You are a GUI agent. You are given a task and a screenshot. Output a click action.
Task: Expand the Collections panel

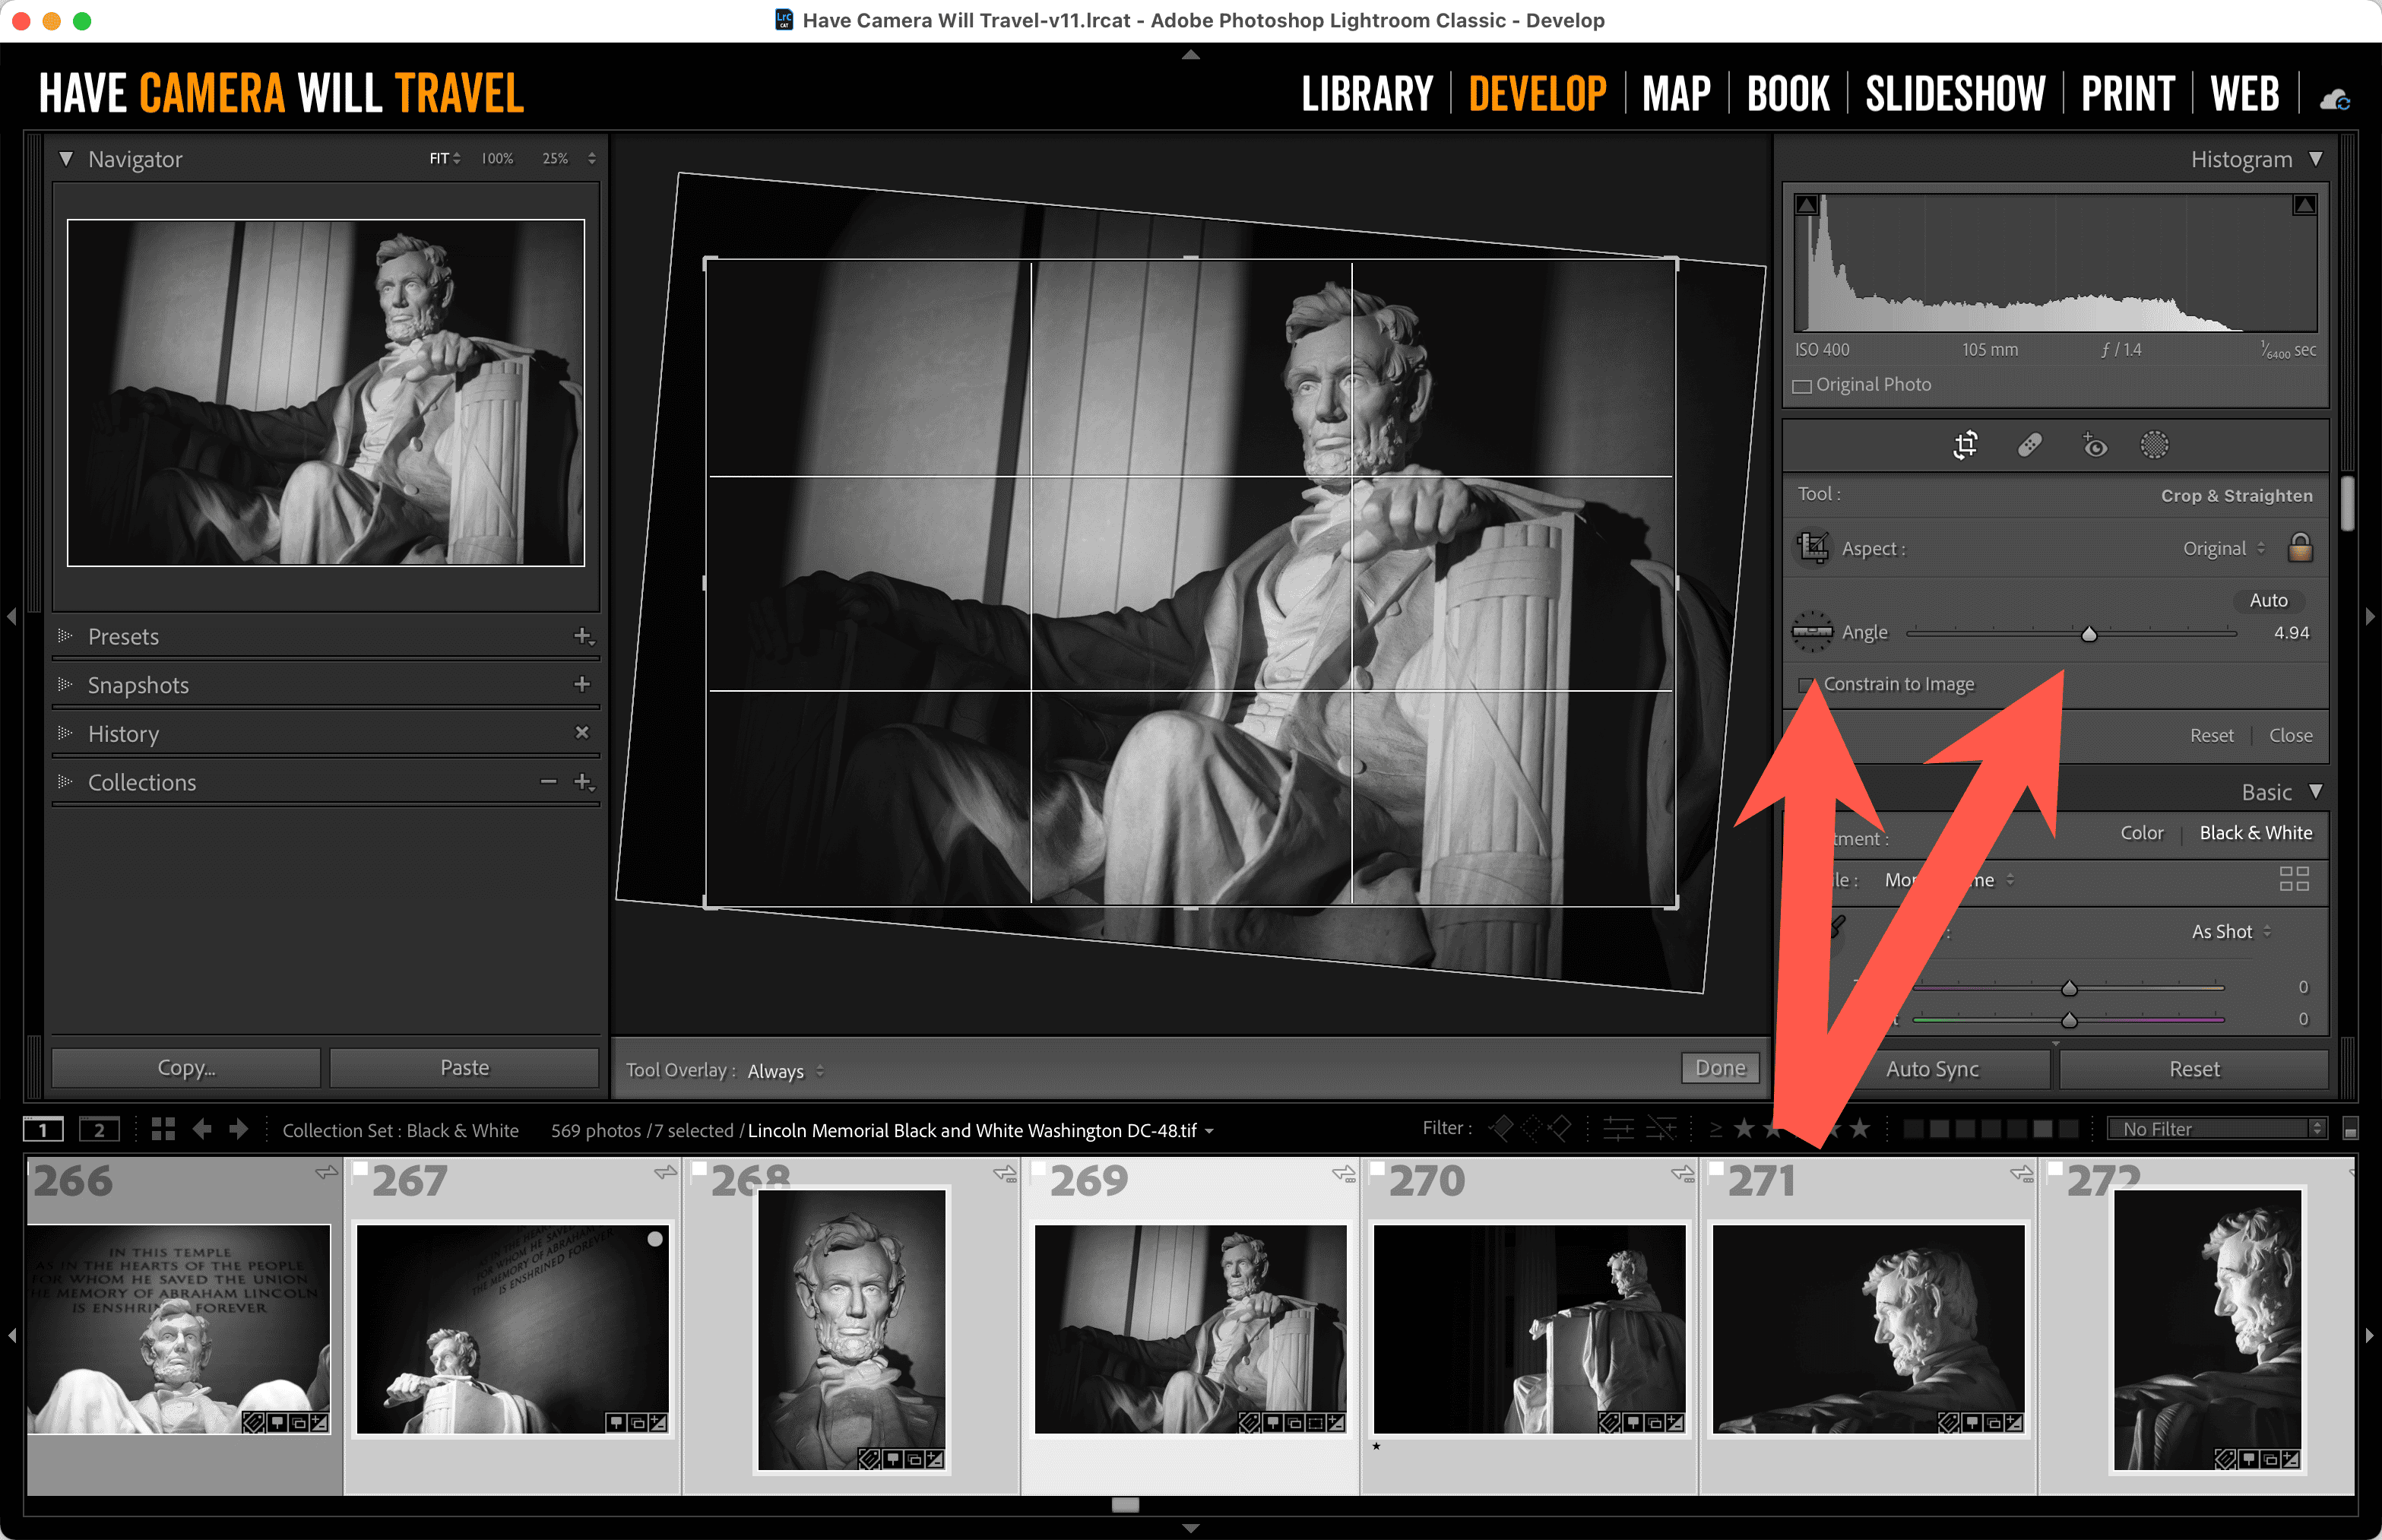point(66,781)
